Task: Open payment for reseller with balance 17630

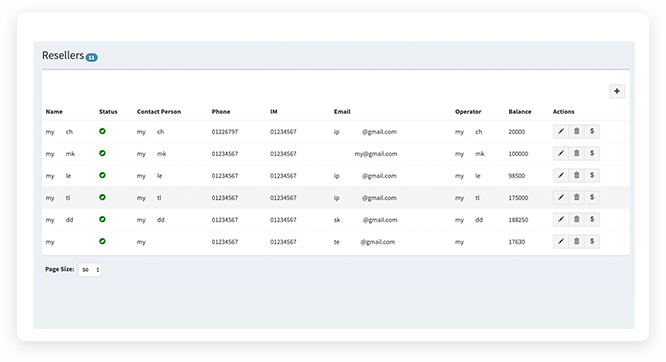Action: [592, 242]
